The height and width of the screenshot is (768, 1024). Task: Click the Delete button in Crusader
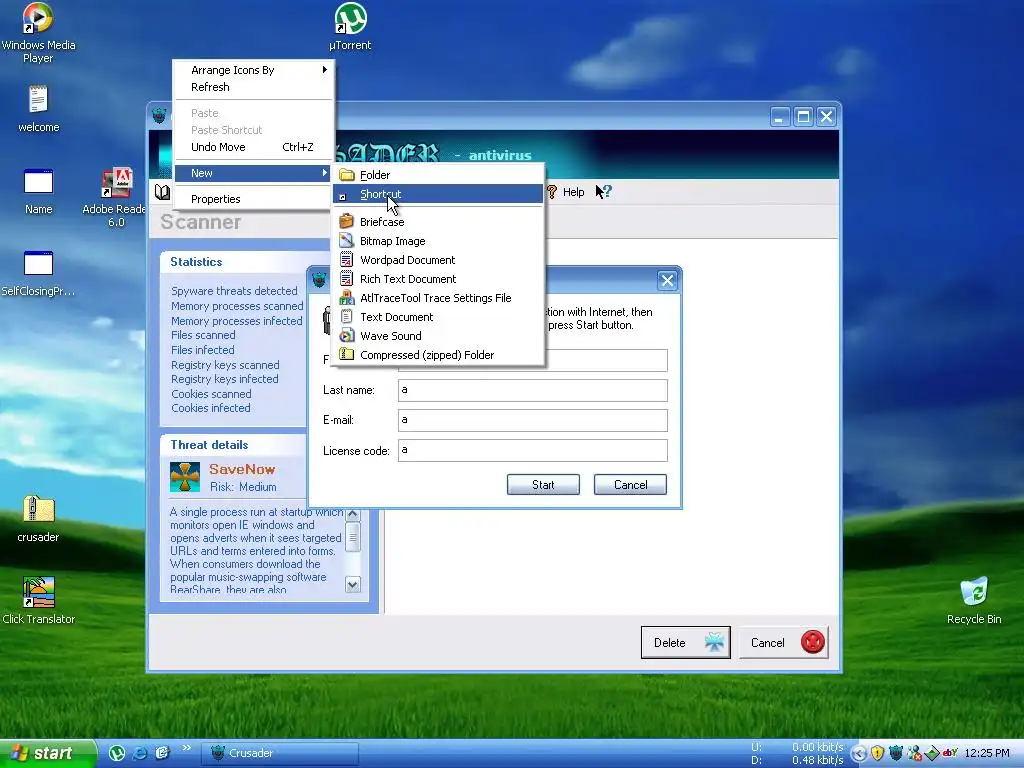click(x=686, y=643)
